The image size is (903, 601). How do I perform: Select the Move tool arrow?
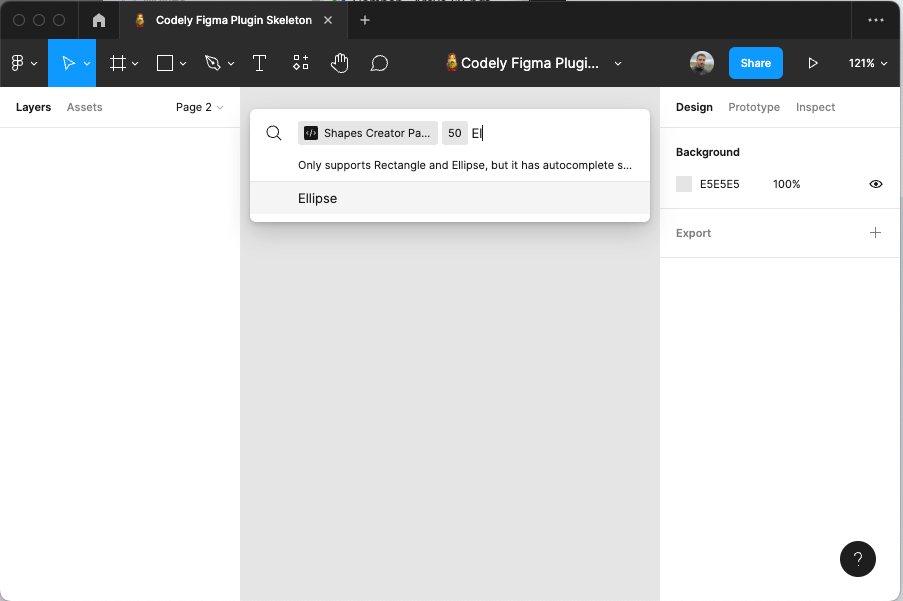tap(68, 63)
